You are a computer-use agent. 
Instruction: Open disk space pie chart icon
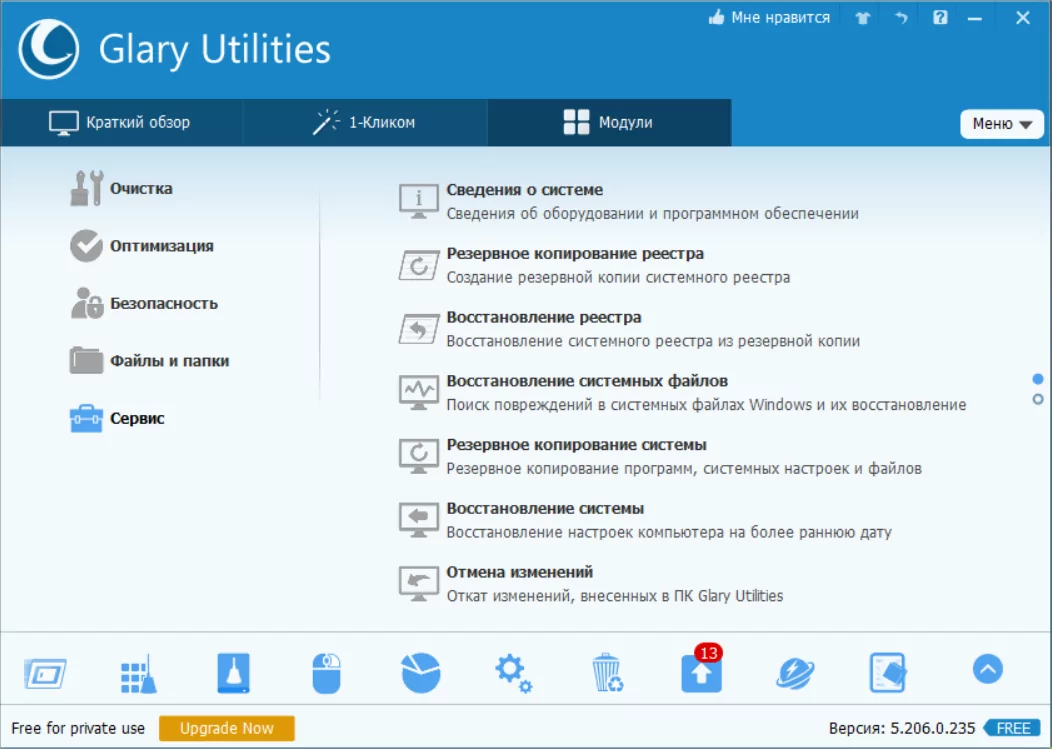point(421,672)
